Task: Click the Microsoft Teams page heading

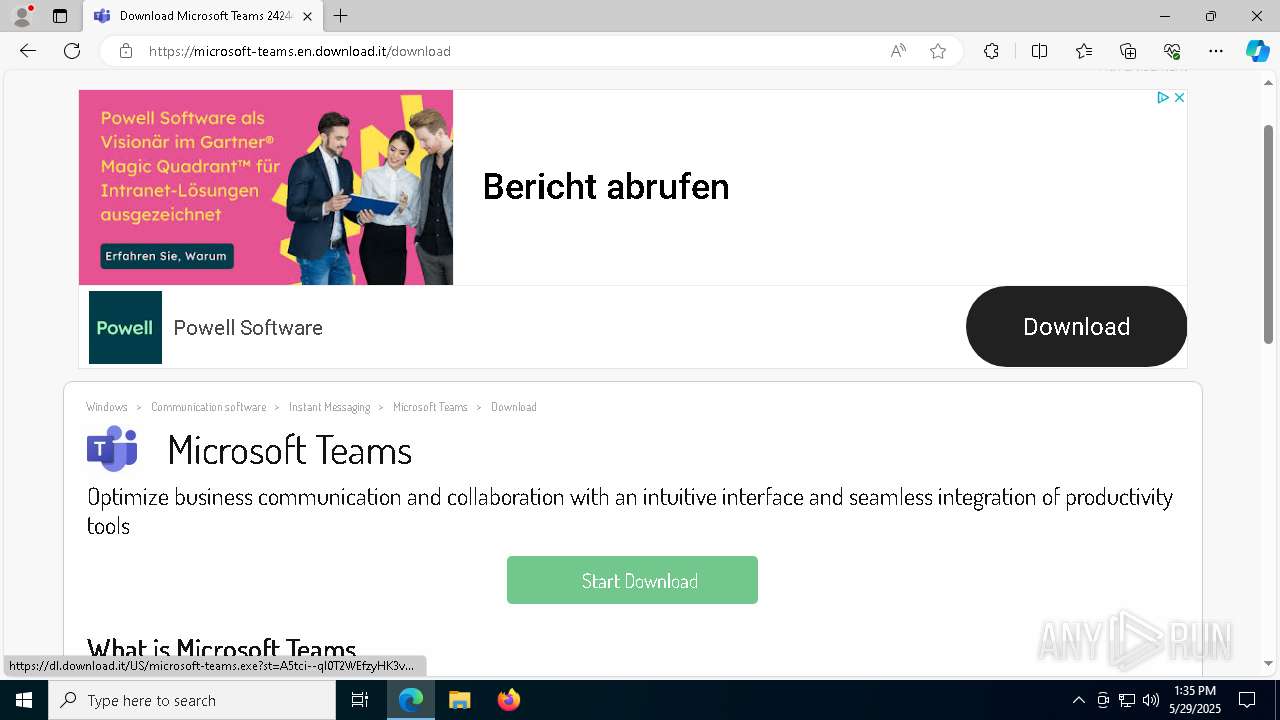Action: pyautogui.click(x=290, y=450)
